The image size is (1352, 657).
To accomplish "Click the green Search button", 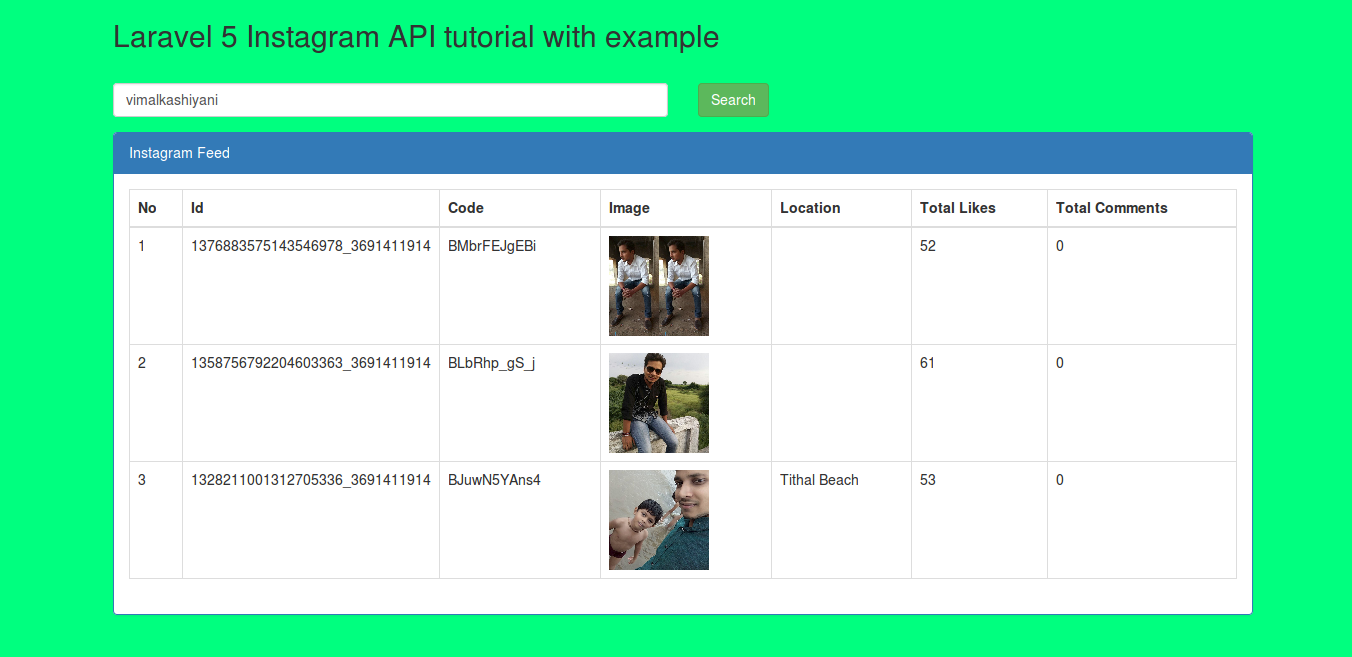I will pyautogui.click(x=733, y=100).
